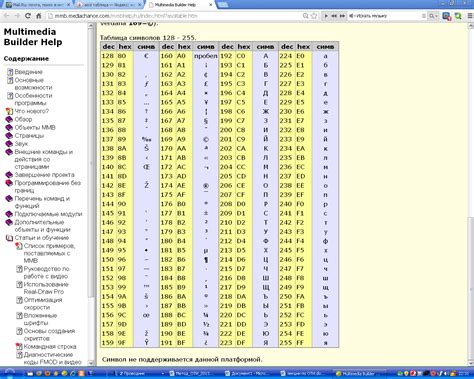The height and width of the screenshot is (379, 474).
Task: Click the contents pane scrollbar
Action: (91, 163)
